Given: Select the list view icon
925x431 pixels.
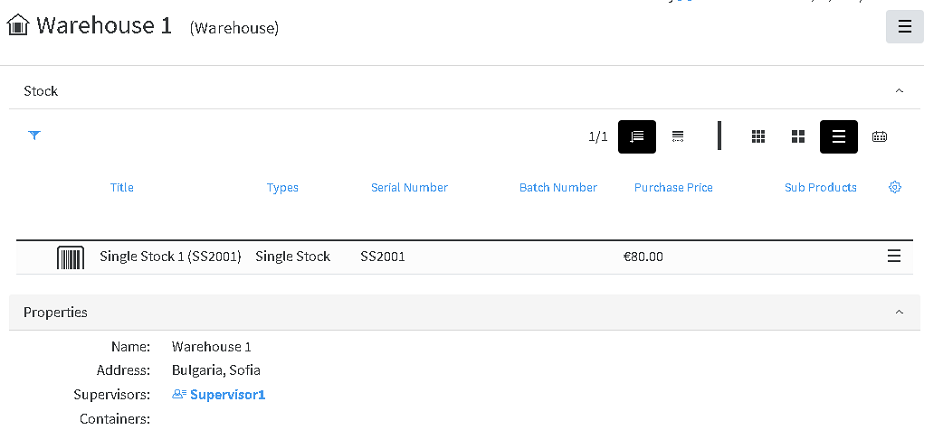Looking at the screenshot, I should [838, 137].
